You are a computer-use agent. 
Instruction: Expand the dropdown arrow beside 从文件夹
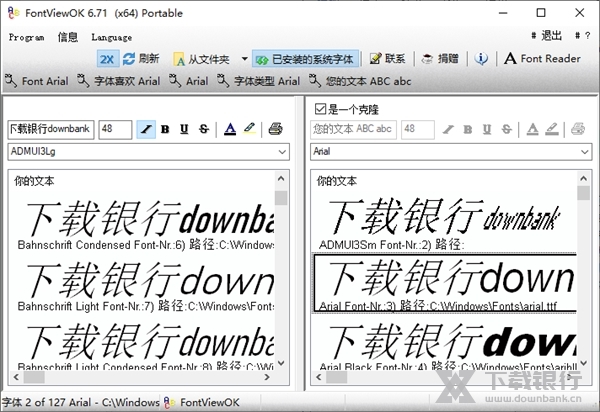click(x=244, y=59)
